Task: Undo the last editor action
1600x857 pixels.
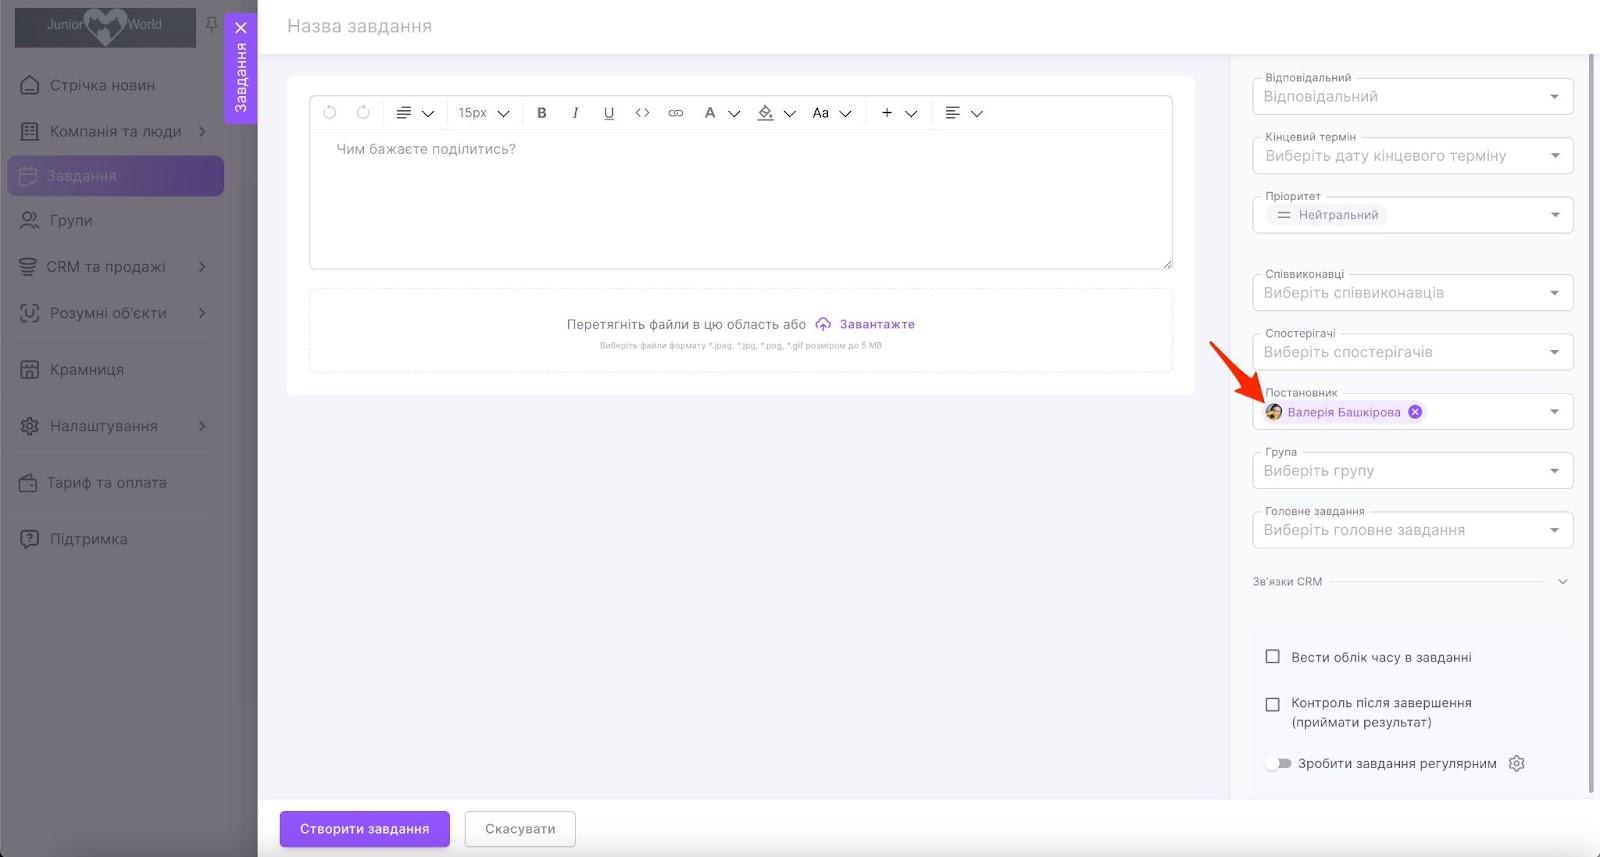Action: (330, 113)
